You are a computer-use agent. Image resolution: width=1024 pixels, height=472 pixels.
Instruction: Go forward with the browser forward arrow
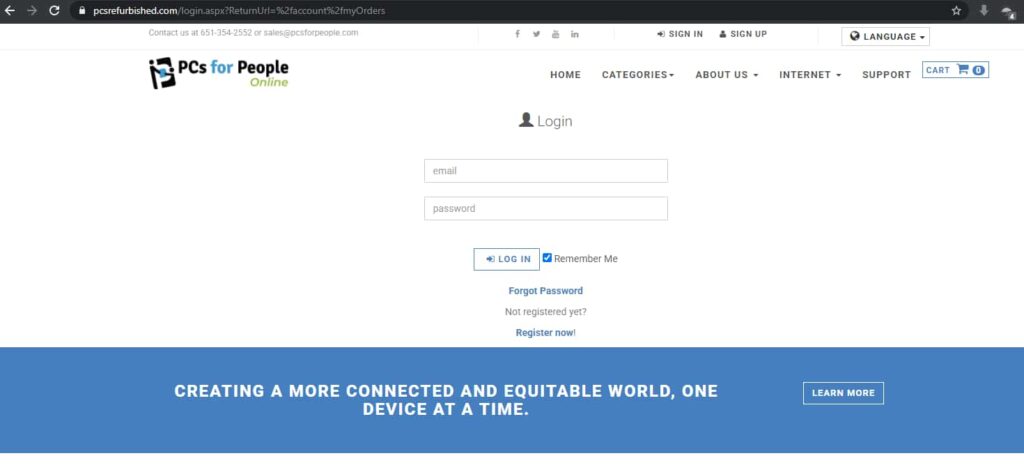click(32, 10)
